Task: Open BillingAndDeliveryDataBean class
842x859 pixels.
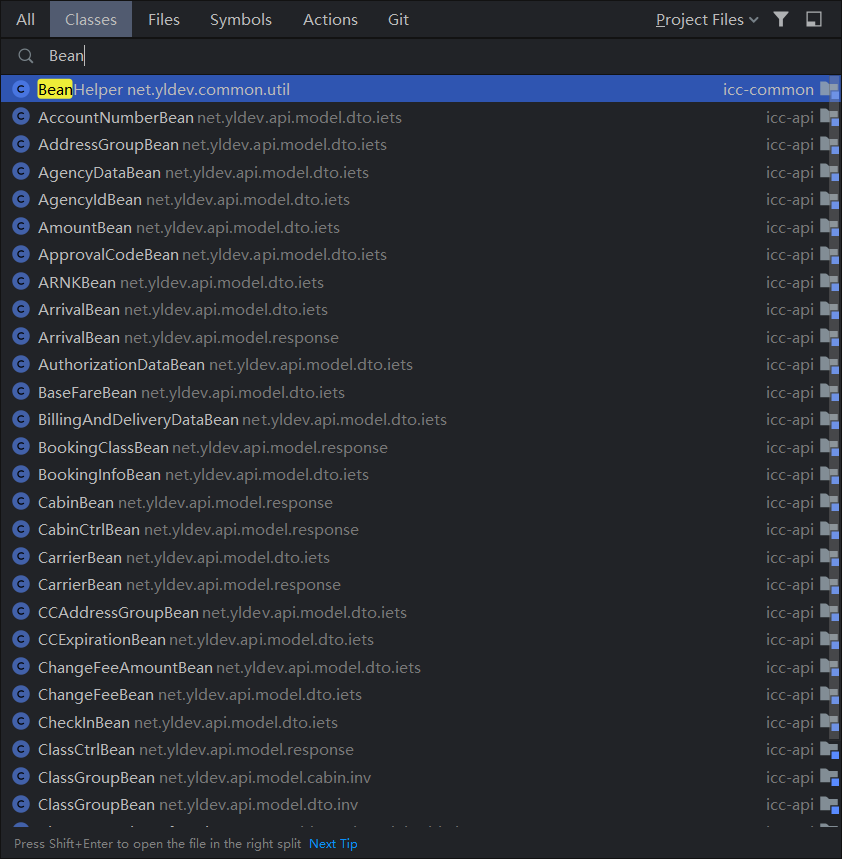Action: 421,420
